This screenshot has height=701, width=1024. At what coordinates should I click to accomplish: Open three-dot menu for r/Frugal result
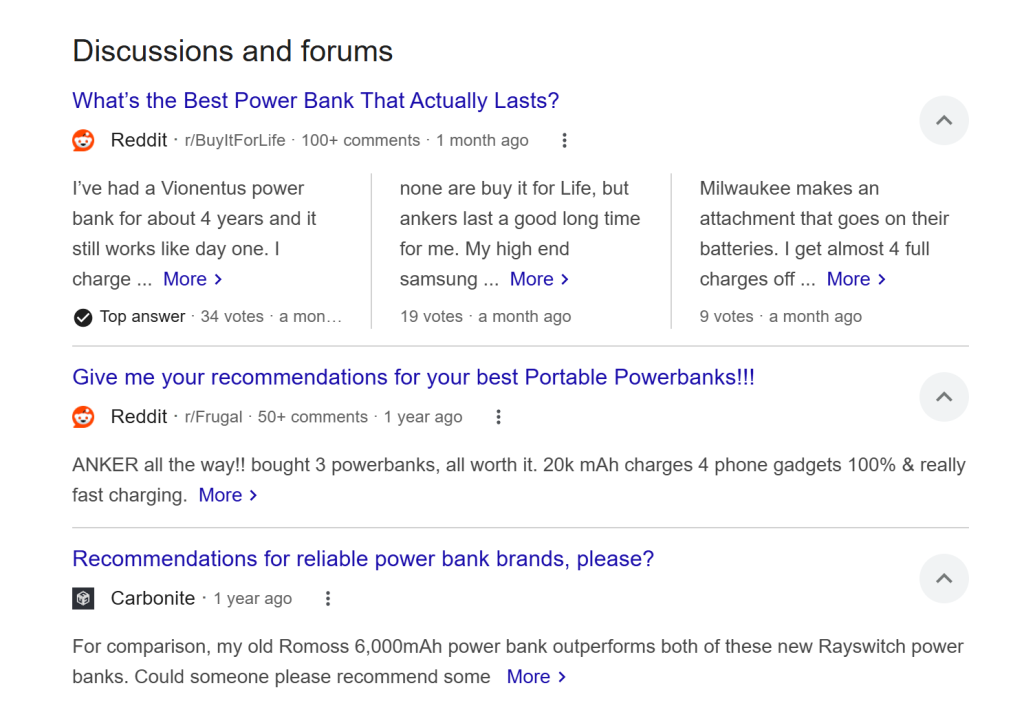point(498,417)
